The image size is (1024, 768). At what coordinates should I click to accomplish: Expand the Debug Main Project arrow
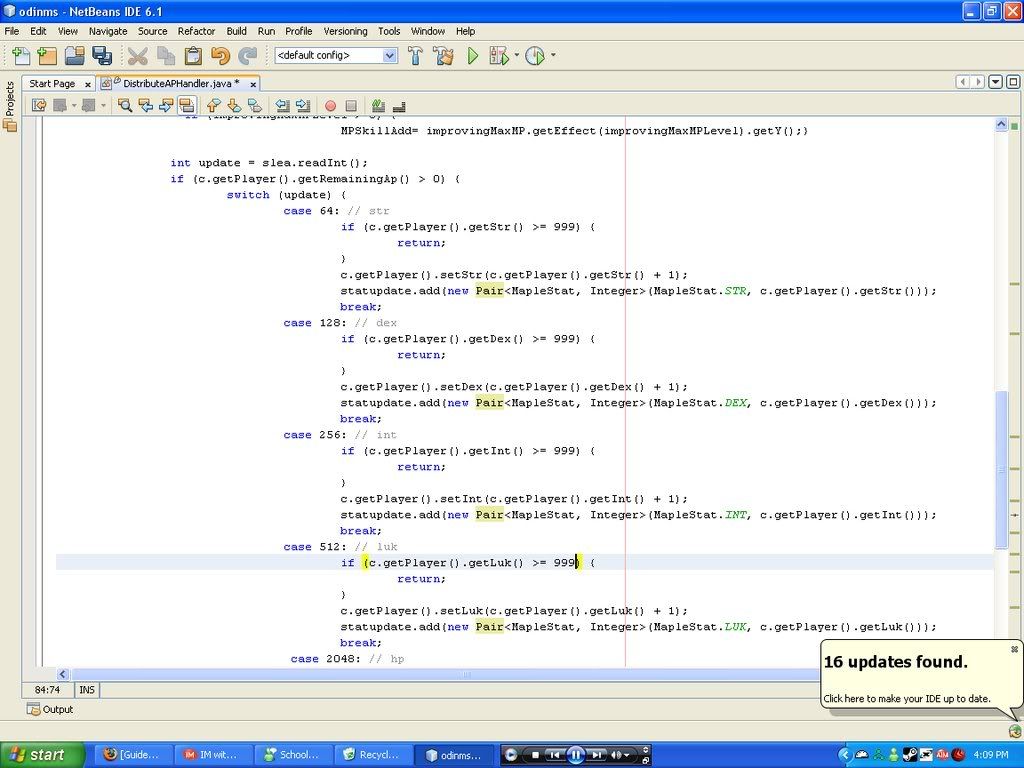point(516,56)
